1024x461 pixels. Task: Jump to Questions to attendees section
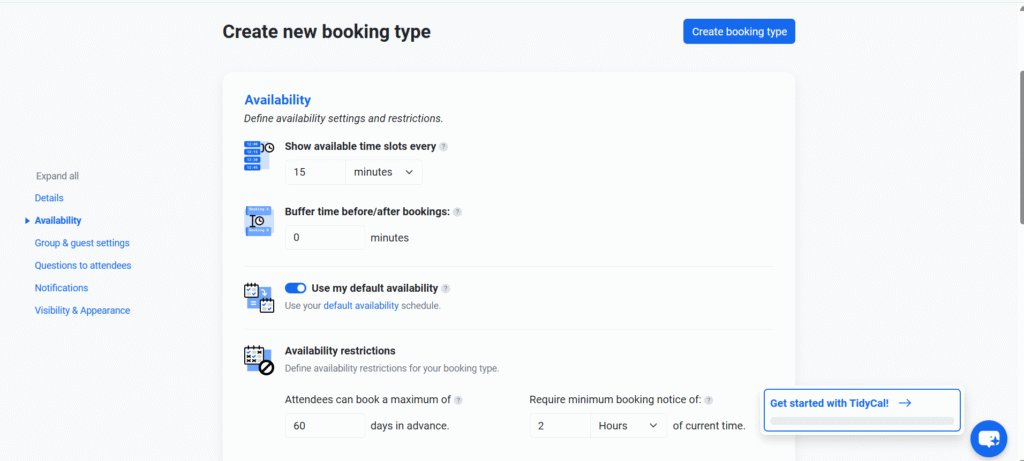coord(83,266)
